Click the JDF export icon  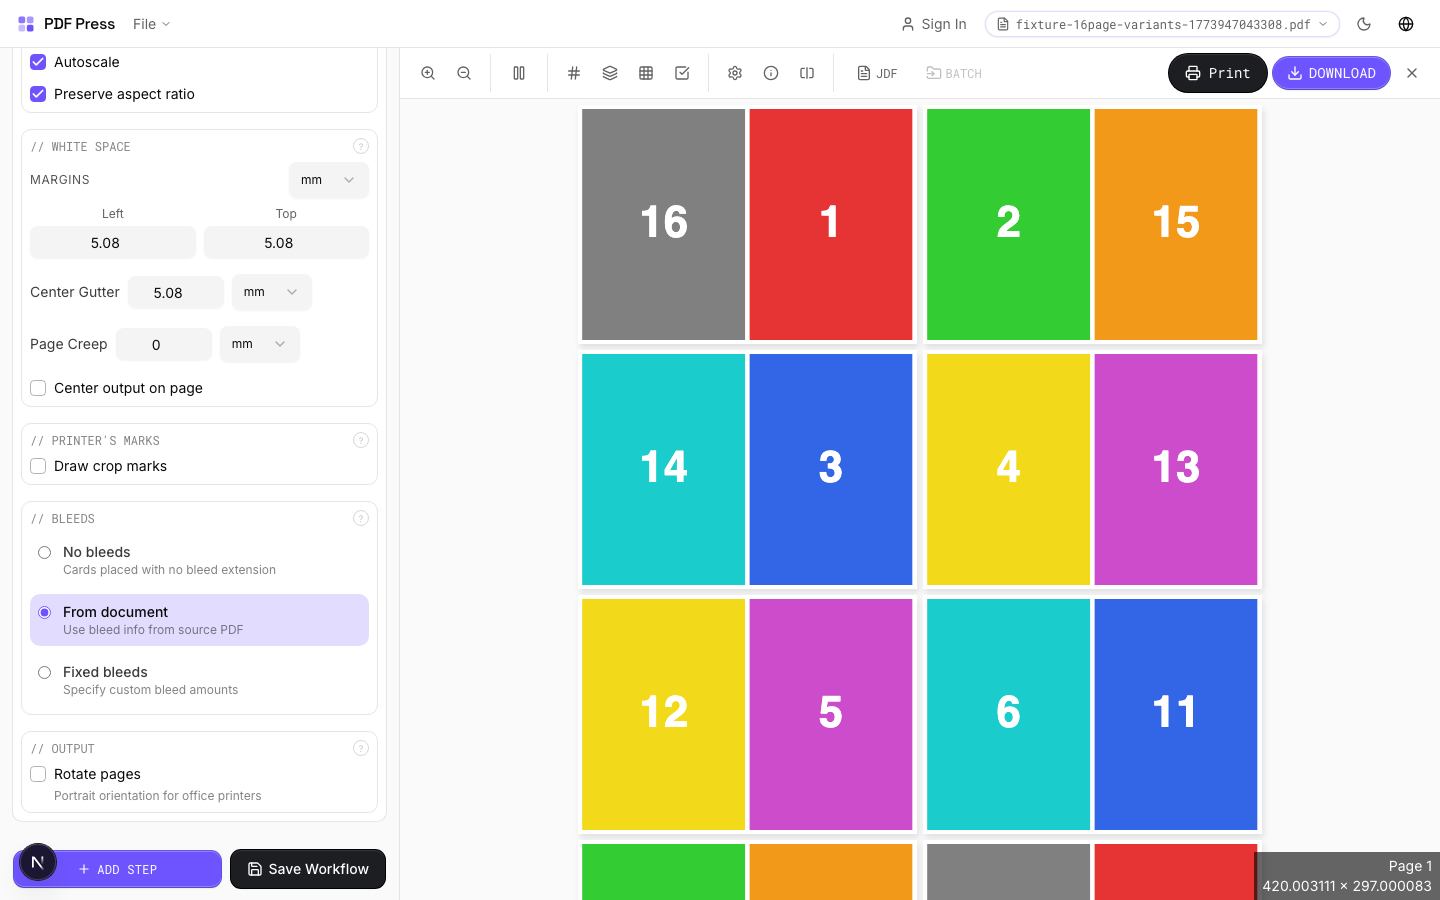877,72
